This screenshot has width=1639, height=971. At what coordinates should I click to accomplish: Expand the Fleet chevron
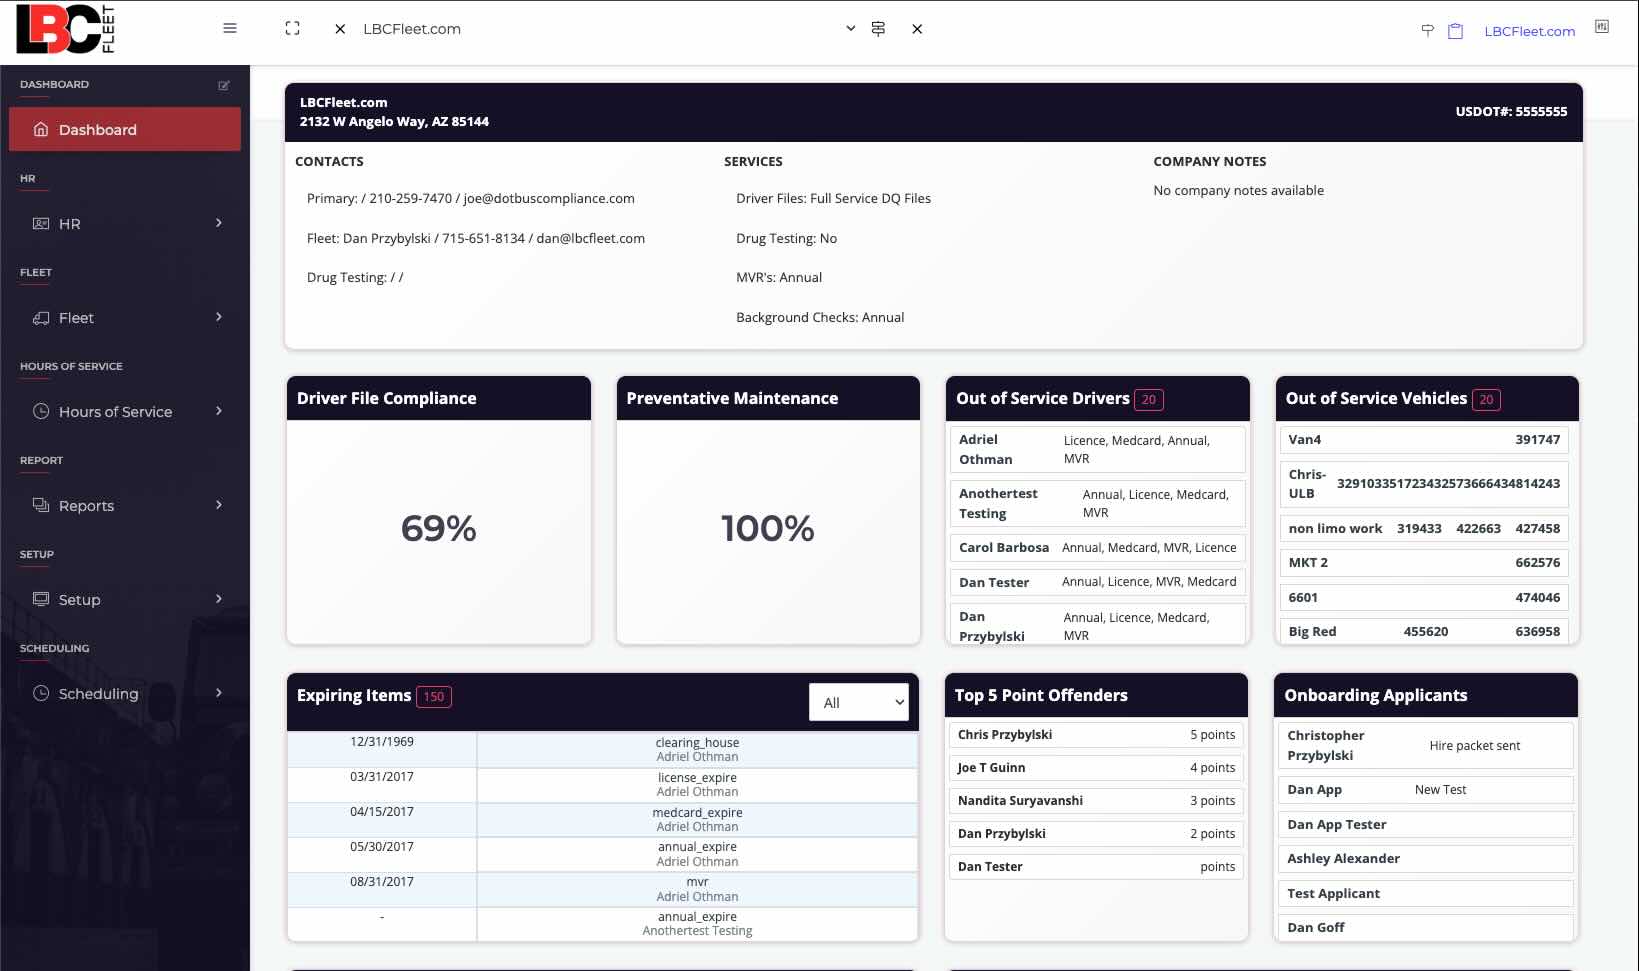(x=219, y=316)
